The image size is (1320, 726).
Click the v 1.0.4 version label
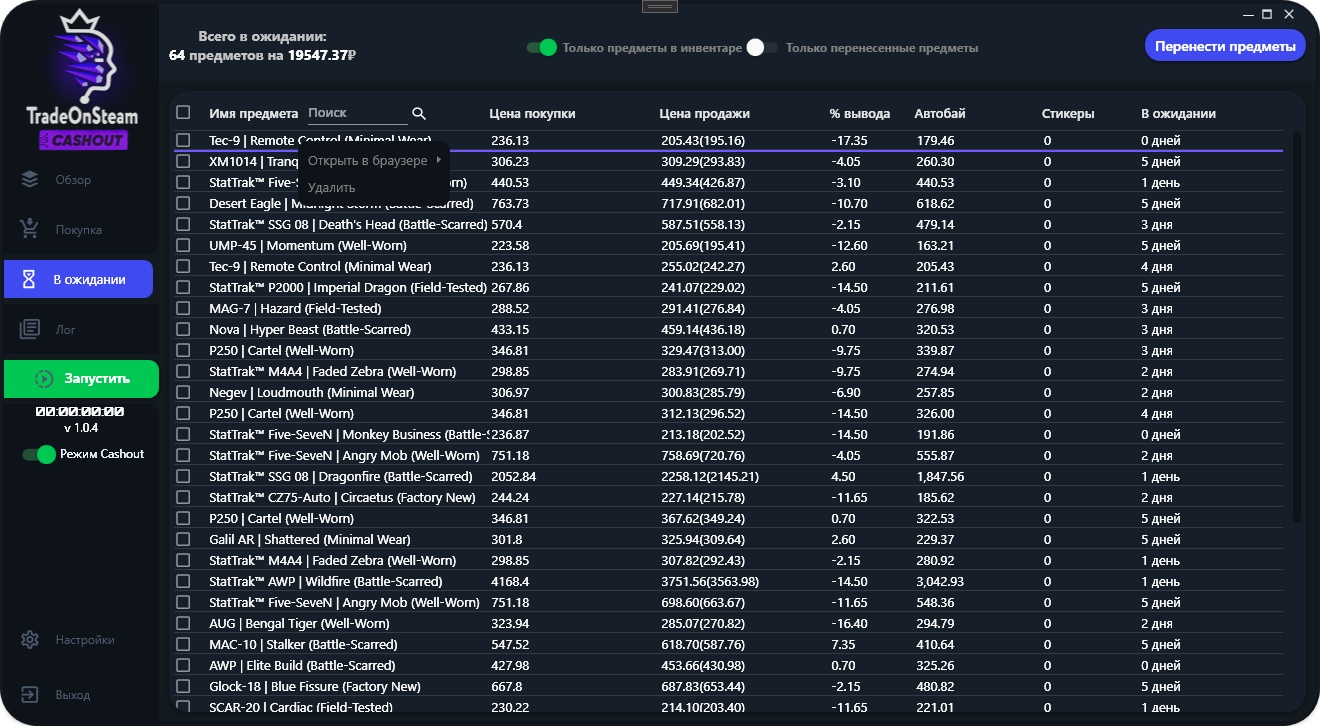coord(81,428)
